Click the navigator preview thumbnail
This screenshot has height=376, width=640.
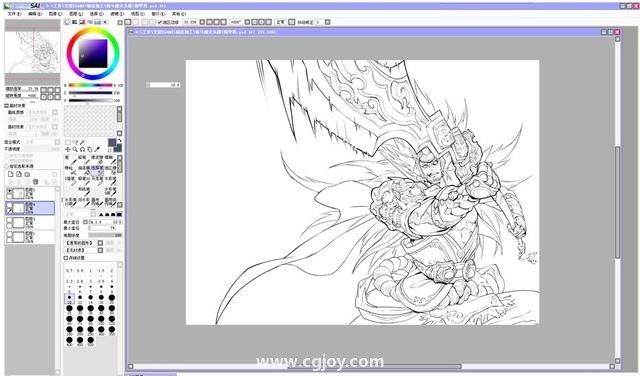pos(32,52)
